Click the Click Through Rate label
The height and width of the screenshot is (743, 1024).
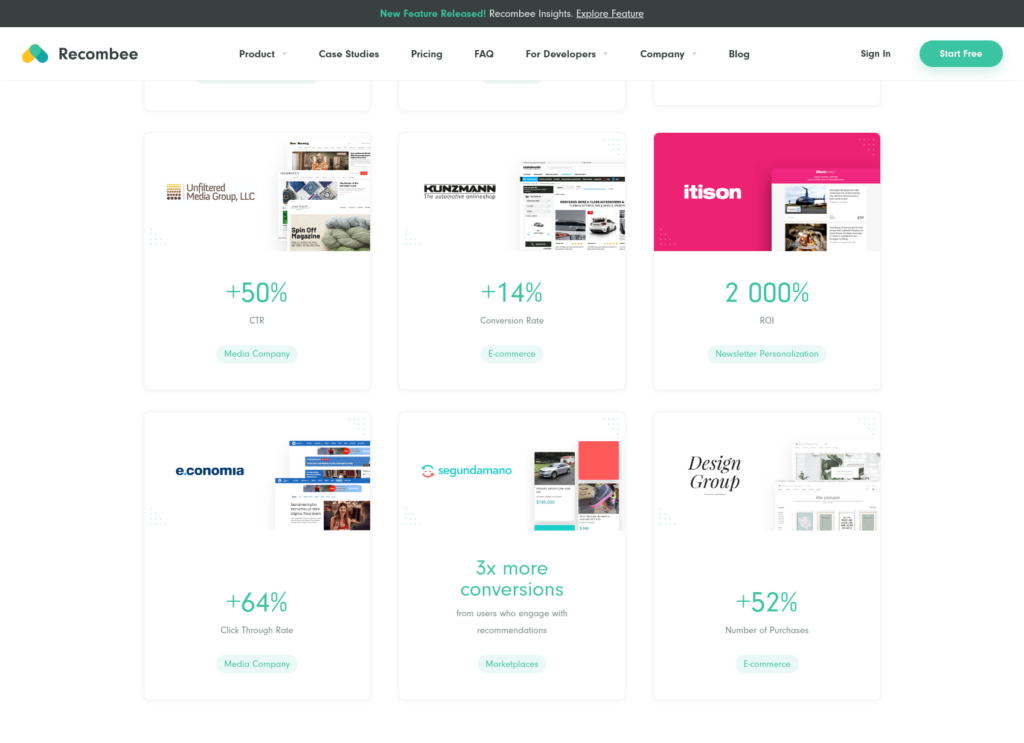(x=257, y=630)
